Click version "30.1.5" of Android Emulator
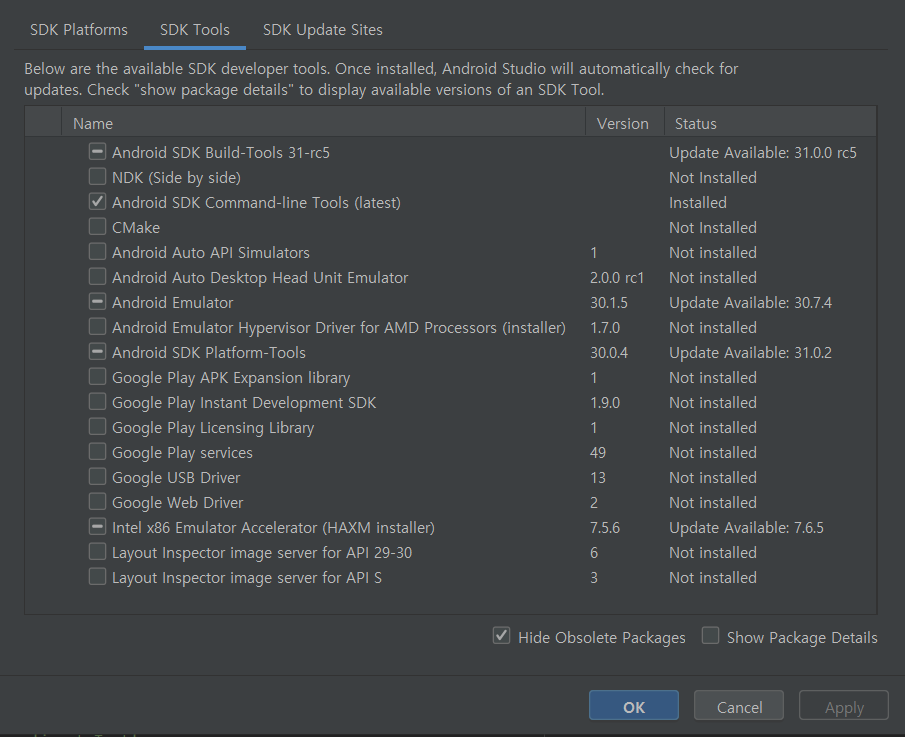The width and height of the screenshot is (905, 737). (609, 303)
